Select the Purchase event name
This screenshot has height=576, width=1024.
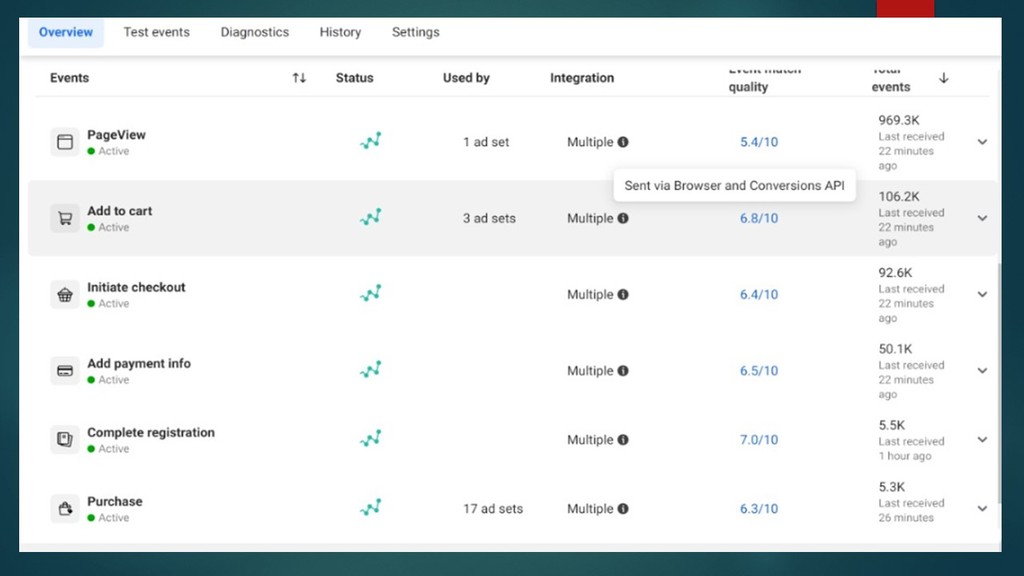[x=115, y=502]
